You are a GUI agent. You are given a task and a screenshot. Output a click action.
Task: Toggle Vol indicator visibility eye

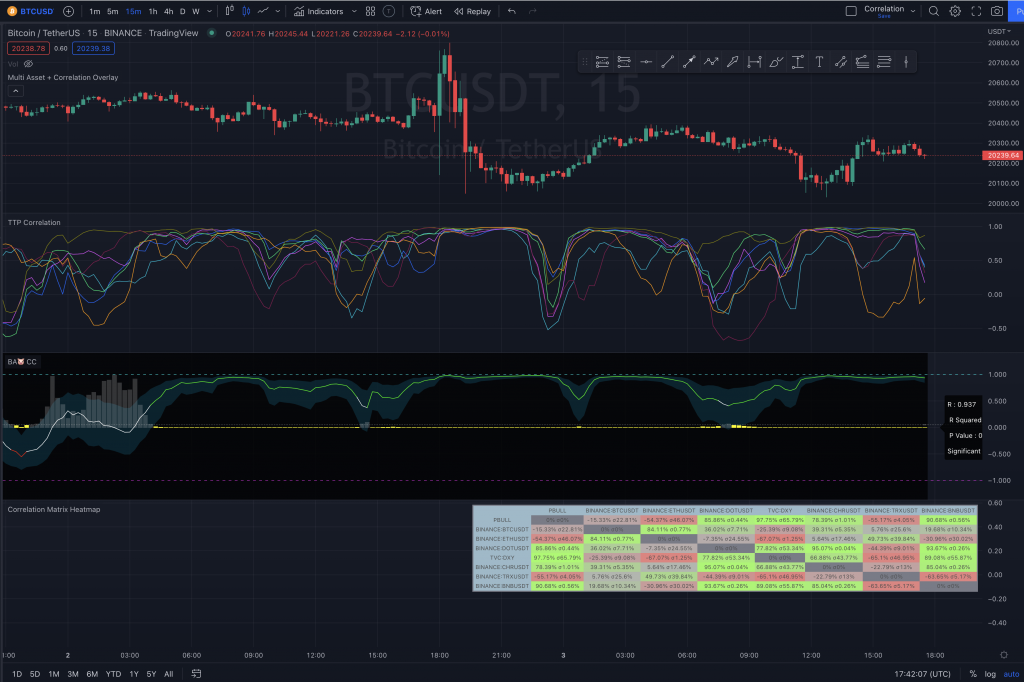pos(28,64)
